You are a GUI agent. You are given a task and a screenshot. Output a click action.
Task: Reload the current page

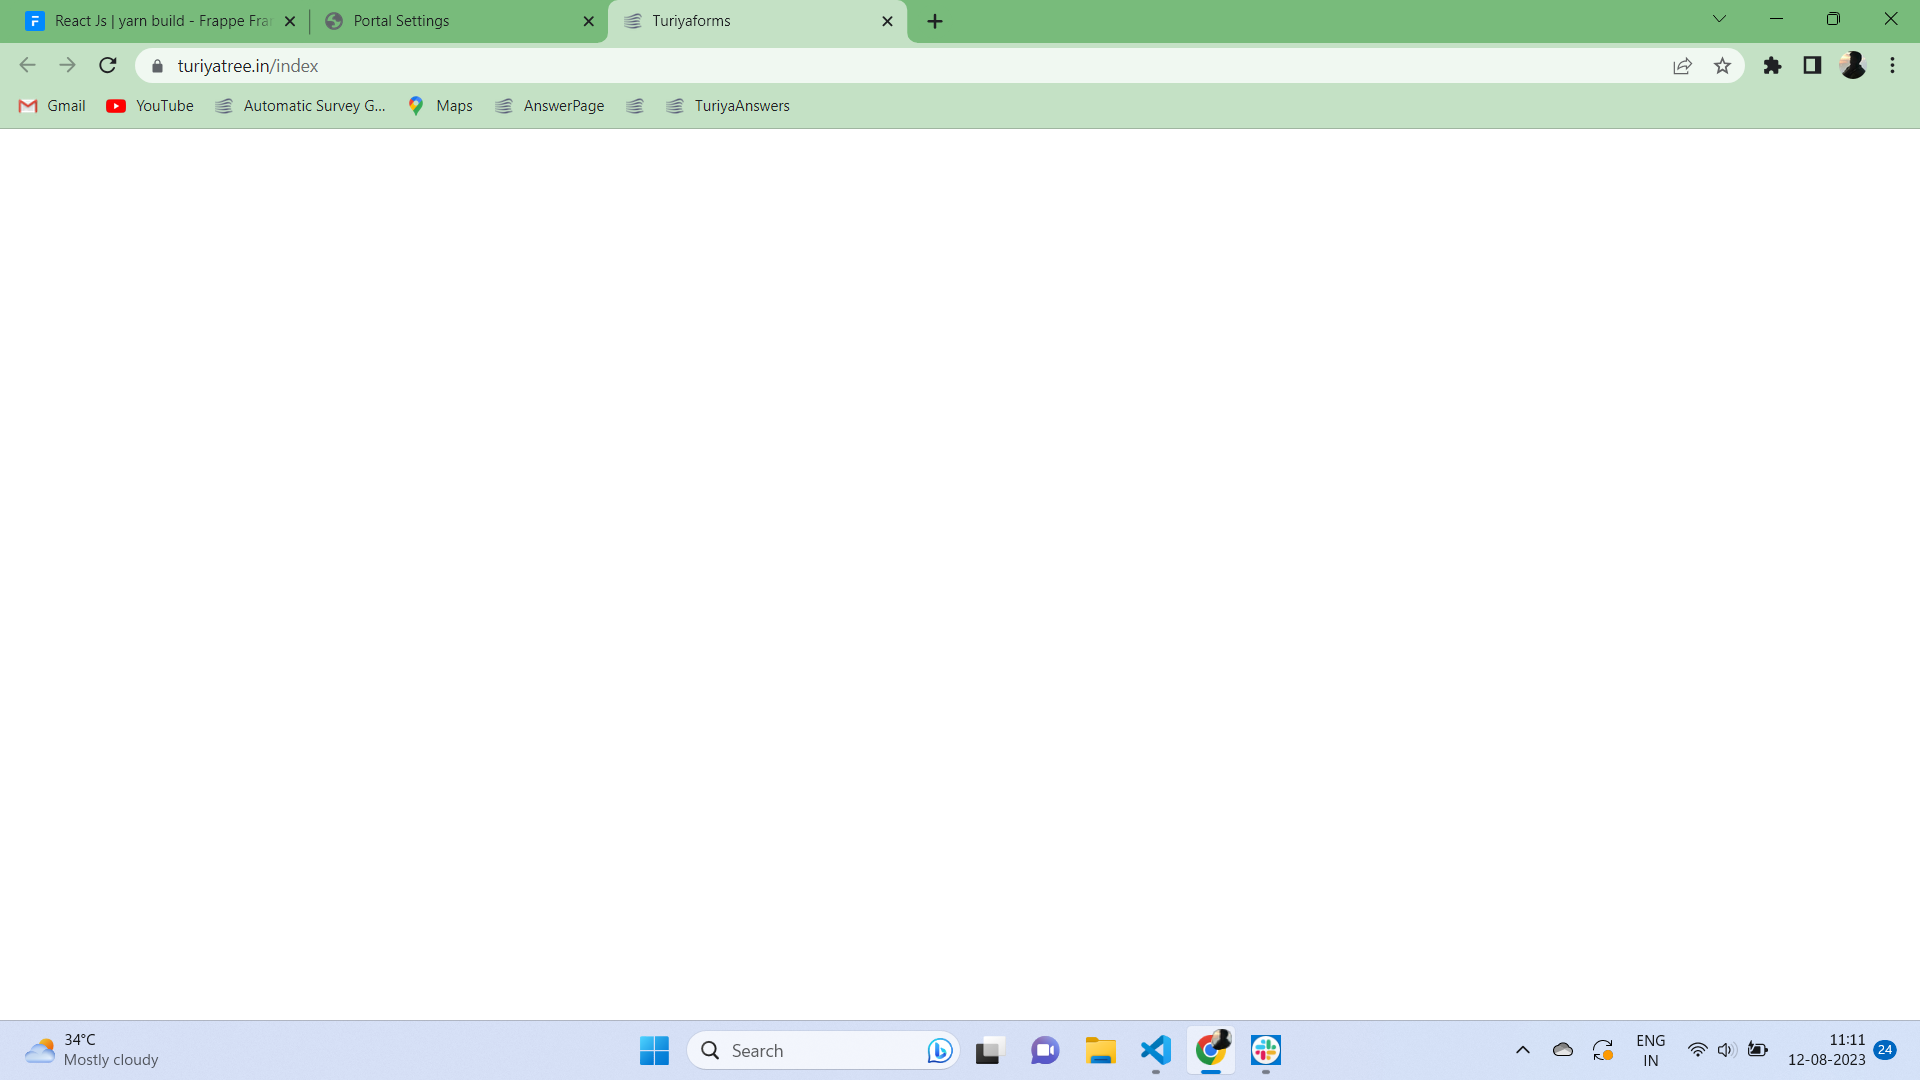(108, 65)
